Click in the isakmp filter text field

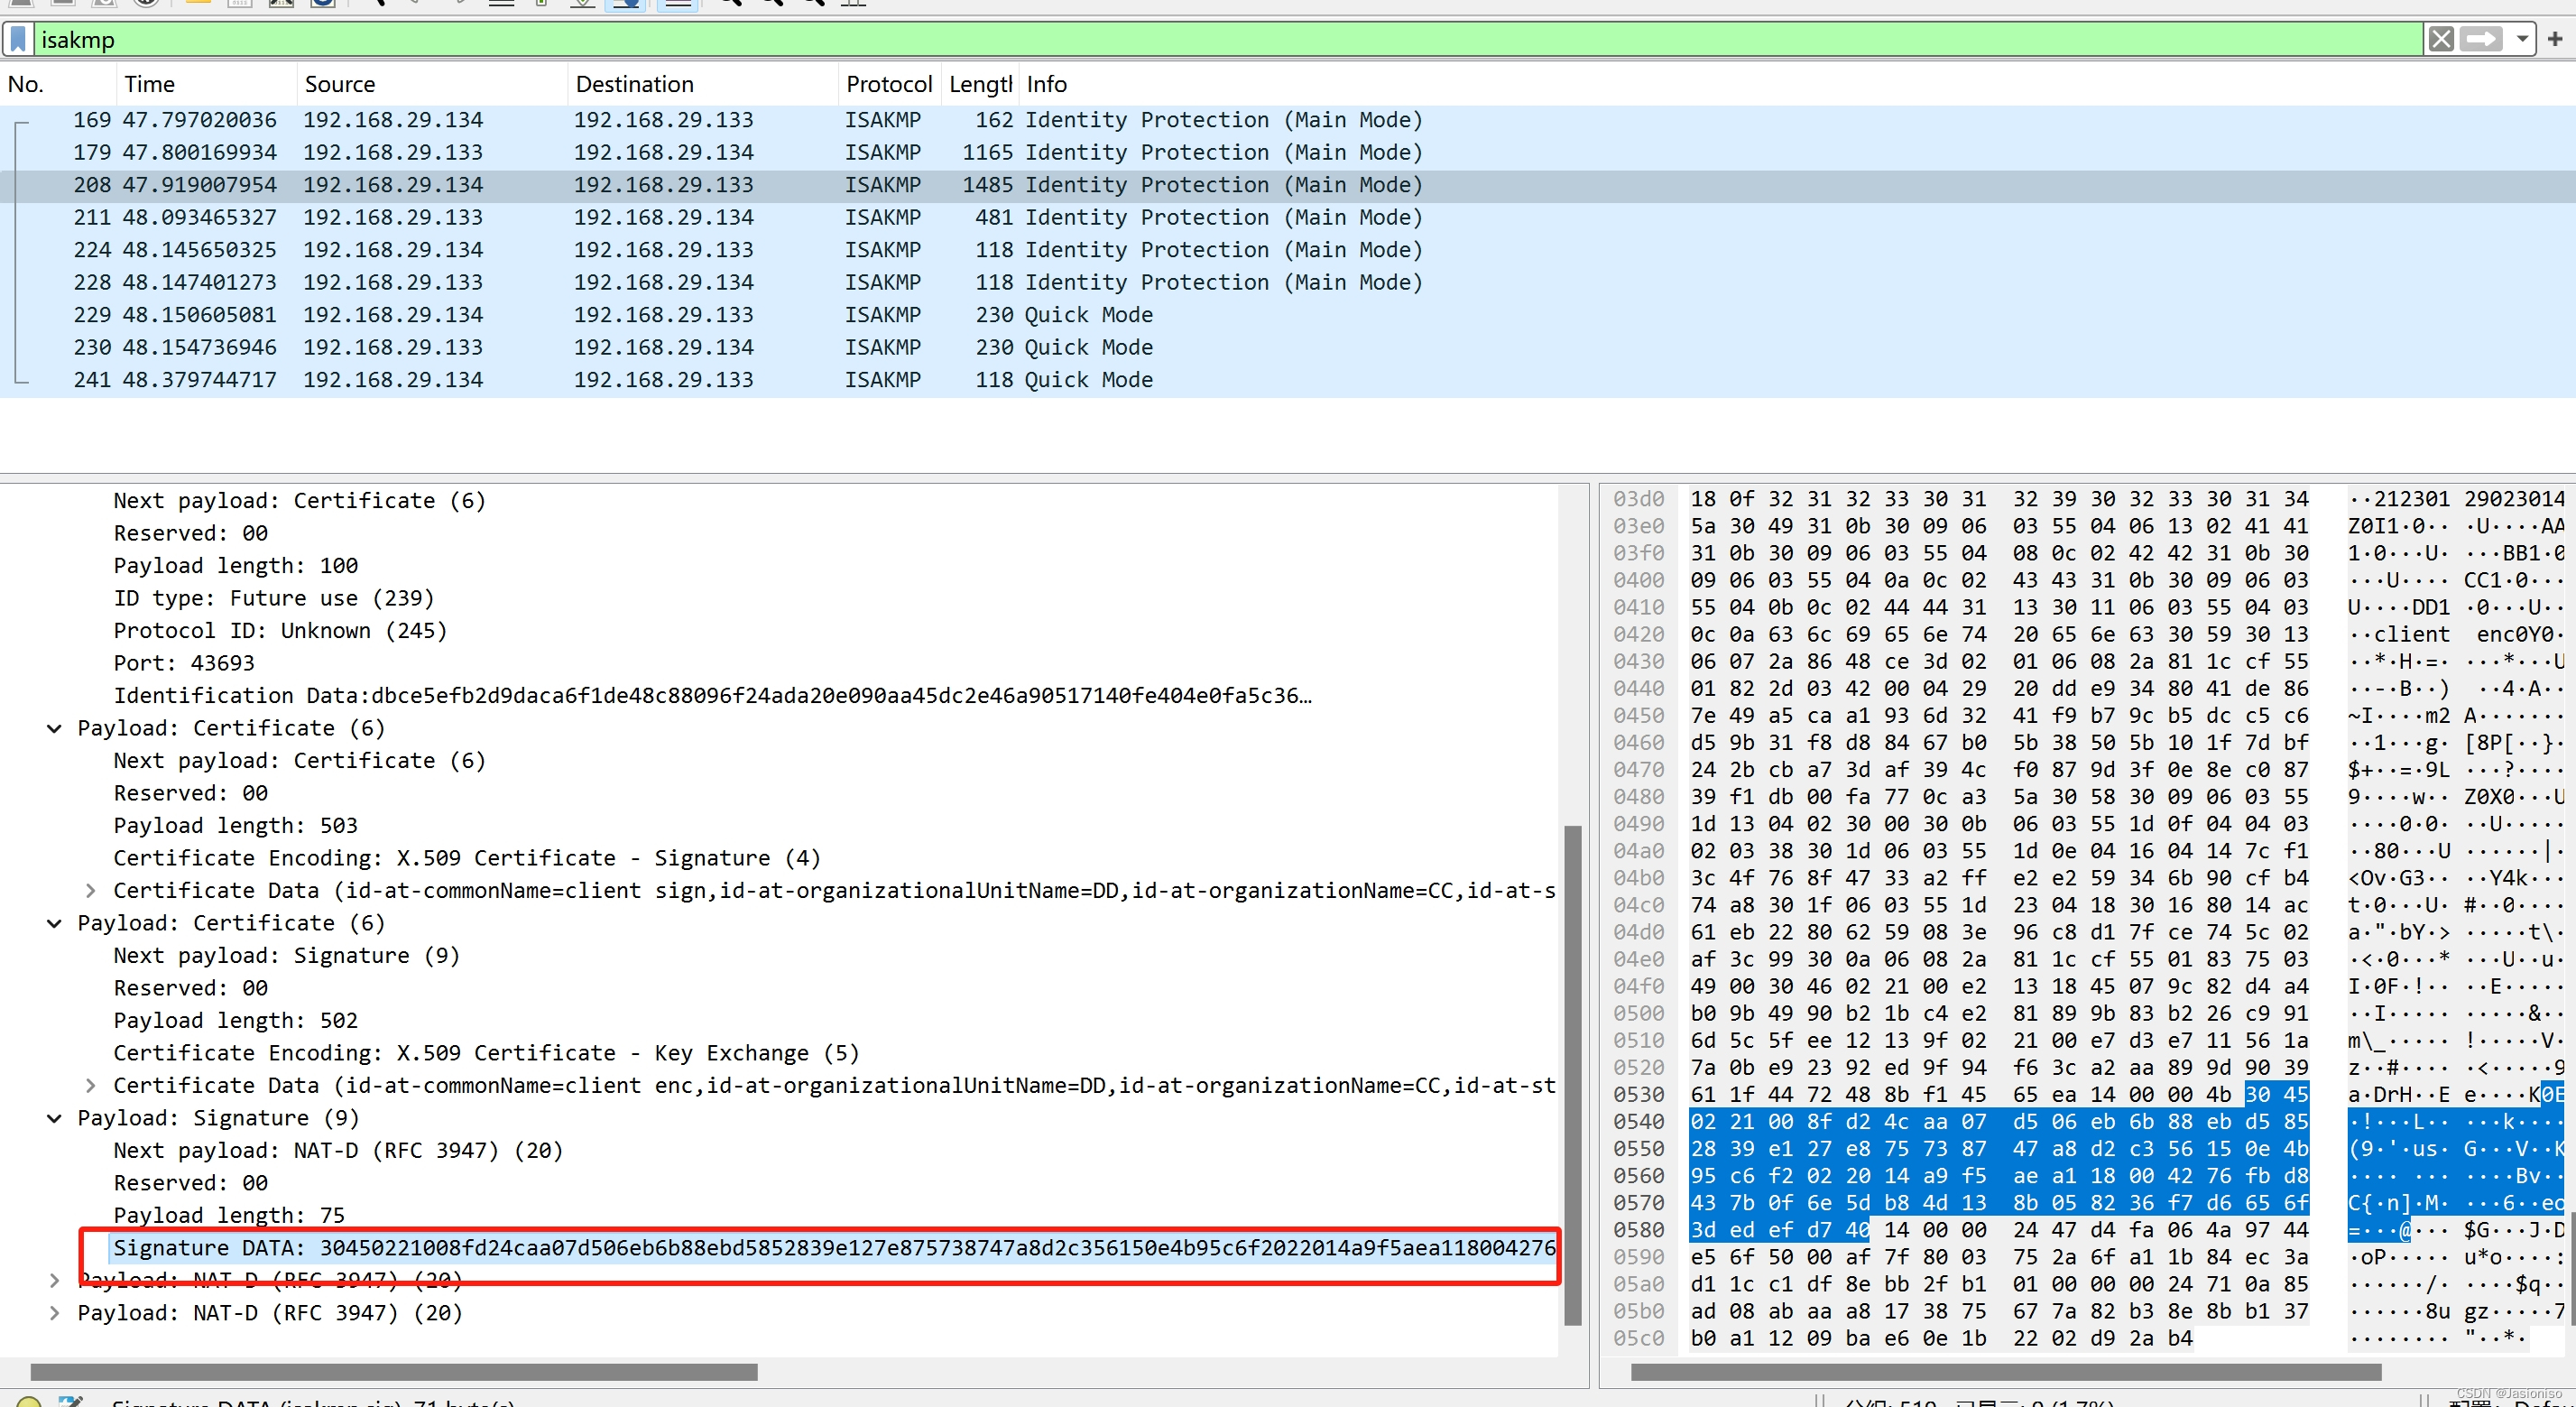point(1200,39)
